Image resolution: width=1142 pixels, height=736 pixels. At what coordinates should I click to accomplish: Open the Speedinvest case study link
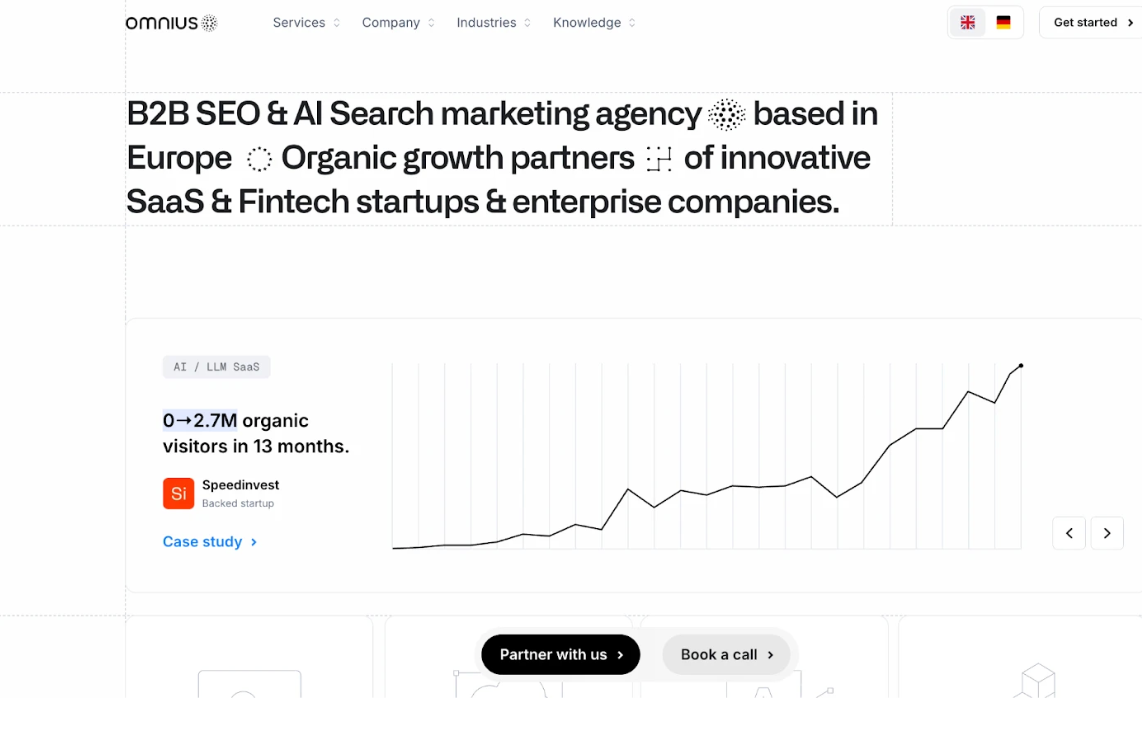coord(204,541)
